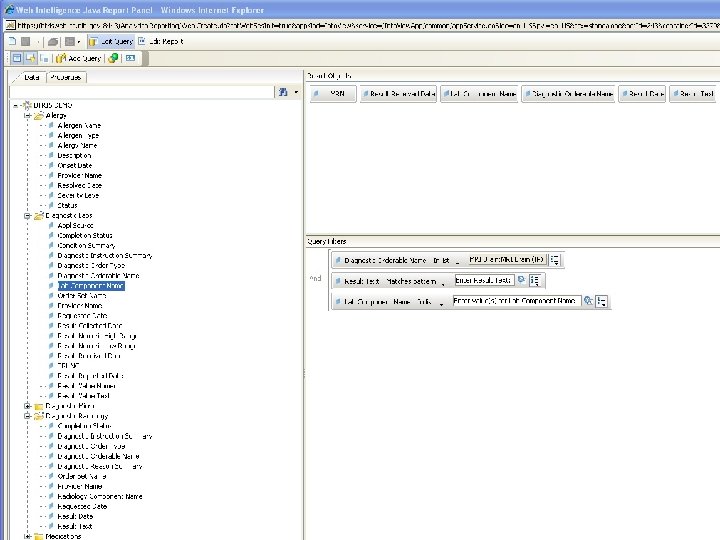The image size is (720, 540).
Task: Click the And operator in Query Filters
Action: [x=315, y=278]
